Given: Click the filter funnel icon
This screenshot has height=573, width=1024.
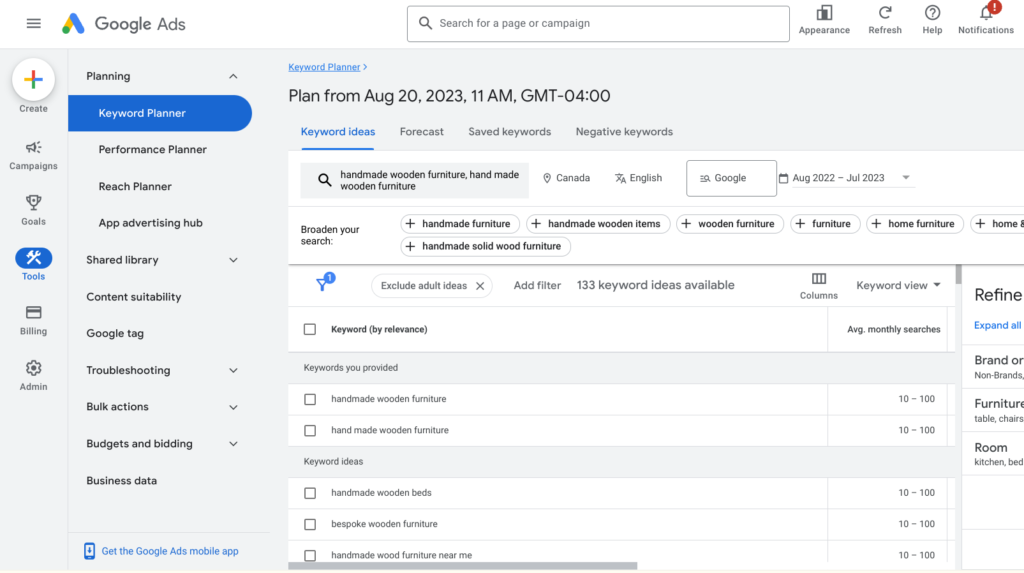Looking at the screenshot, I should [324, 284].
